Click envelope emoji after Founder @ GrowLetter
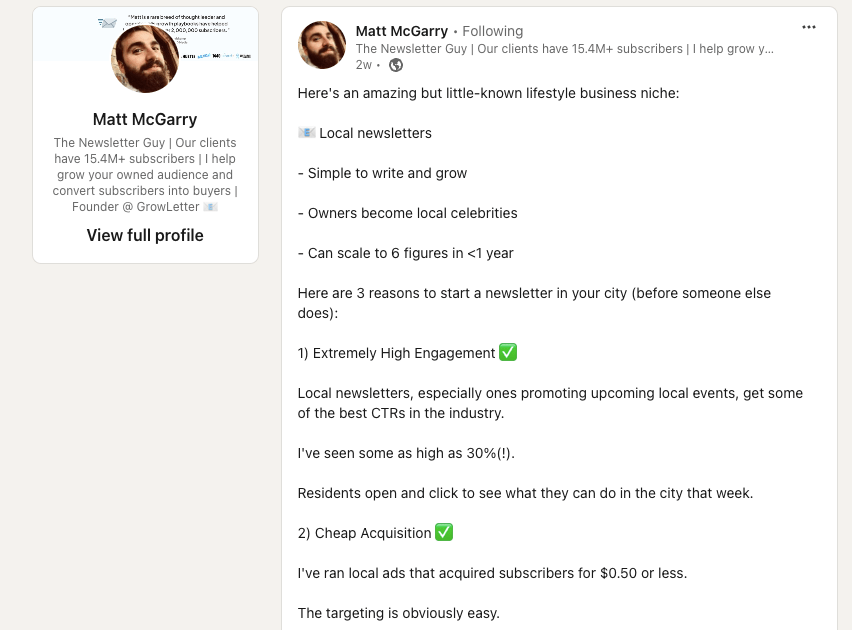 [x=210, y=207]
